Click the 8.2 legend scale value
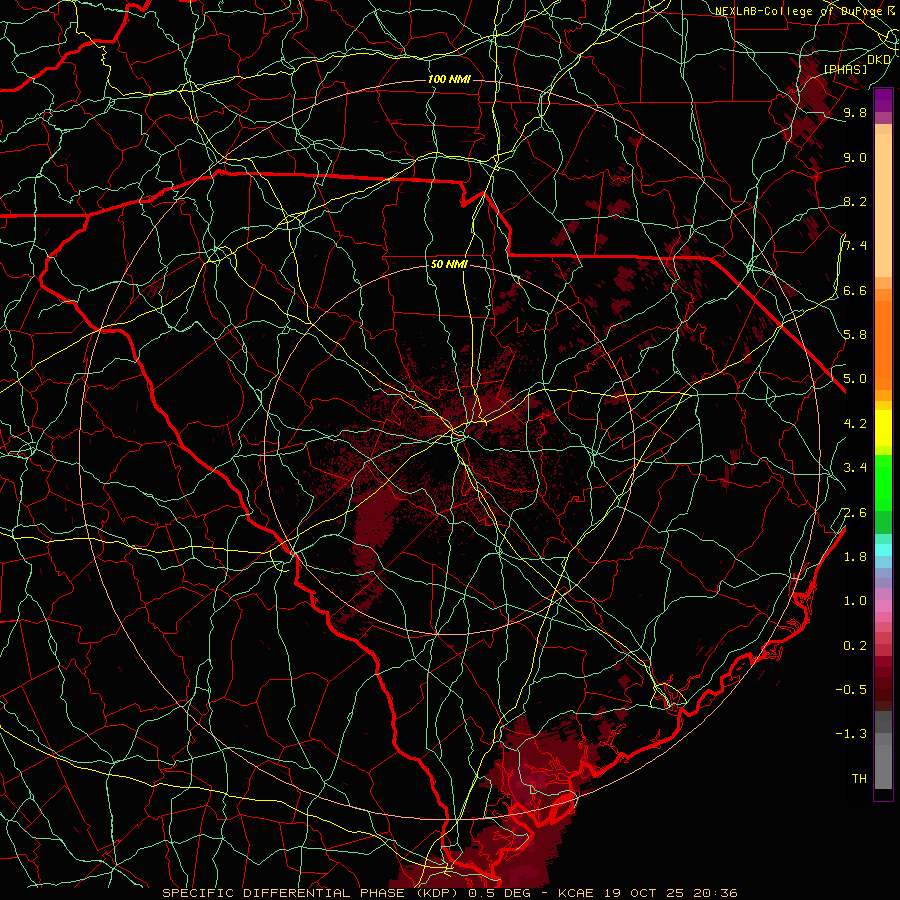Image resolution: width=900 pixels, height=900 pixels. 855,201
